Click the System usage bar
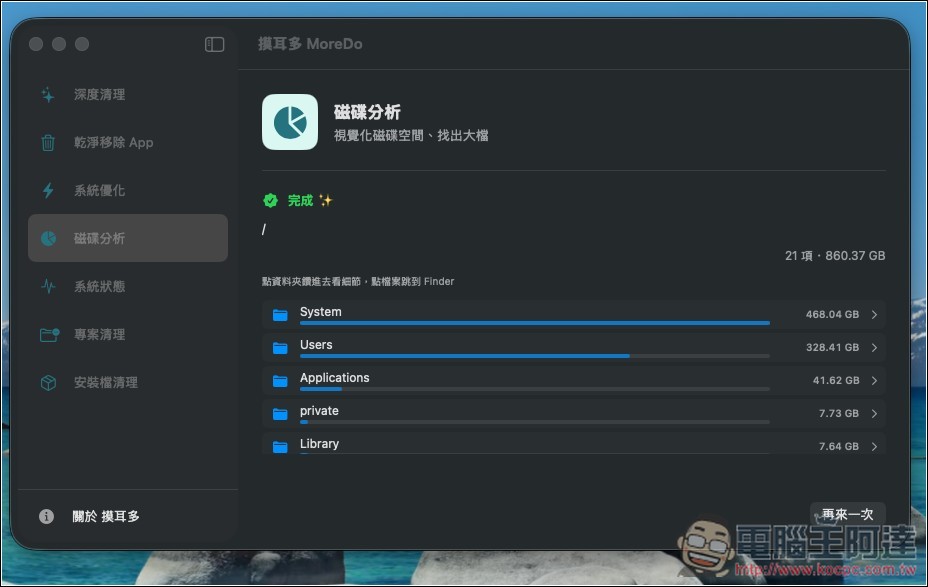Screen dimensions: 928x587 pyautogui.click(x=534, y=323)
